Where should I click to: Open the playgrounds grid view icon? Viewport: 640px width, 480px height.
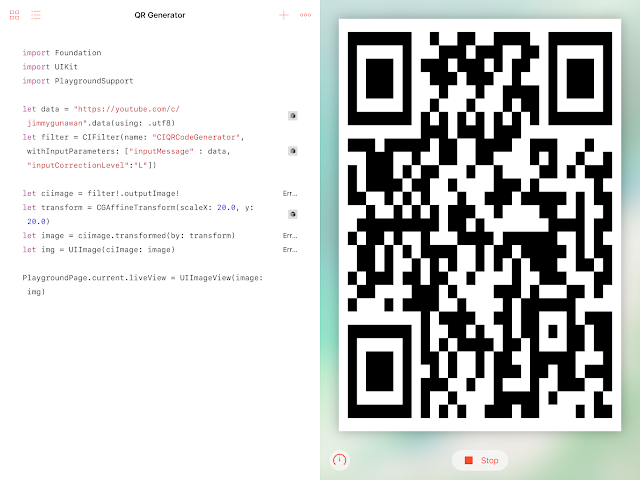[15, 15]
